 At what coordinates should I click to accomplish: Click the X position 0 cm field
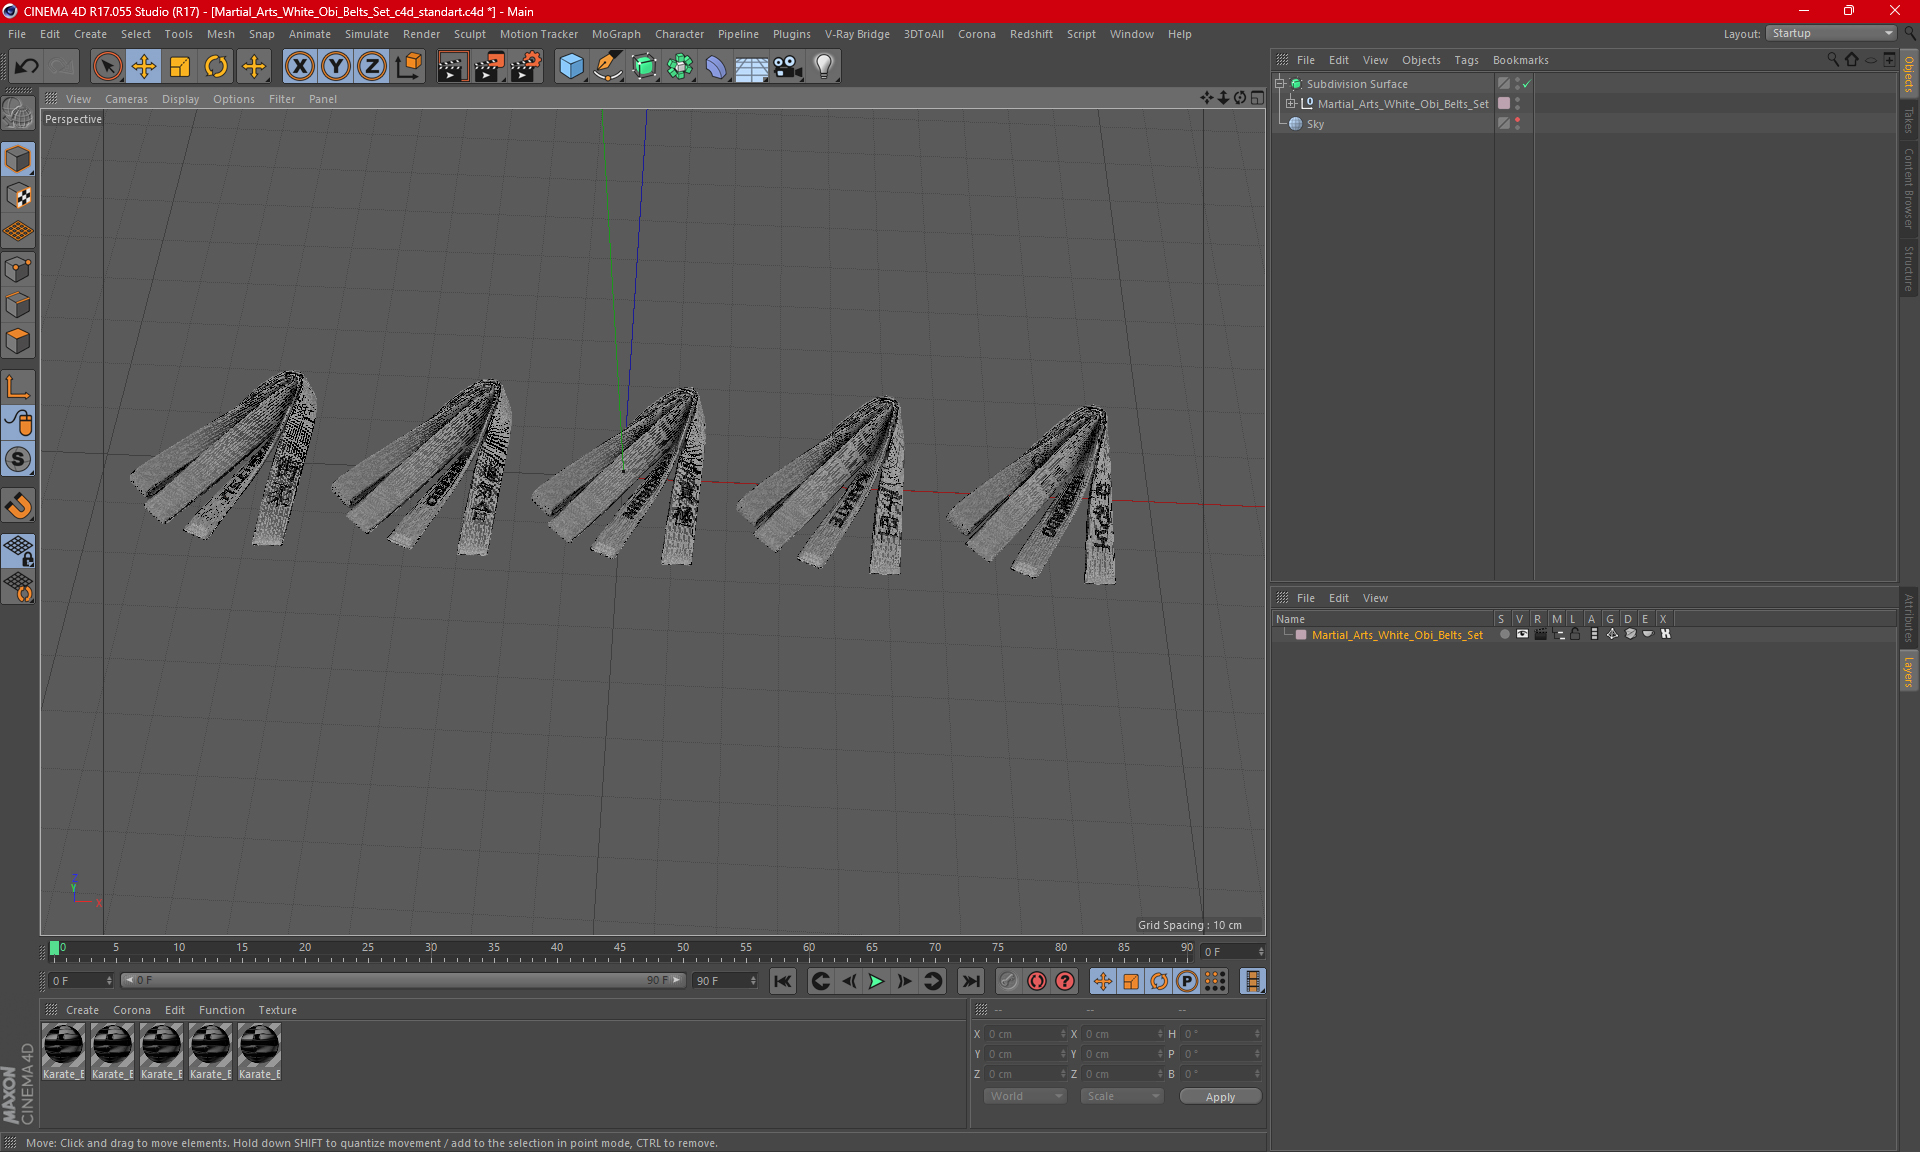point(1027,1034)
